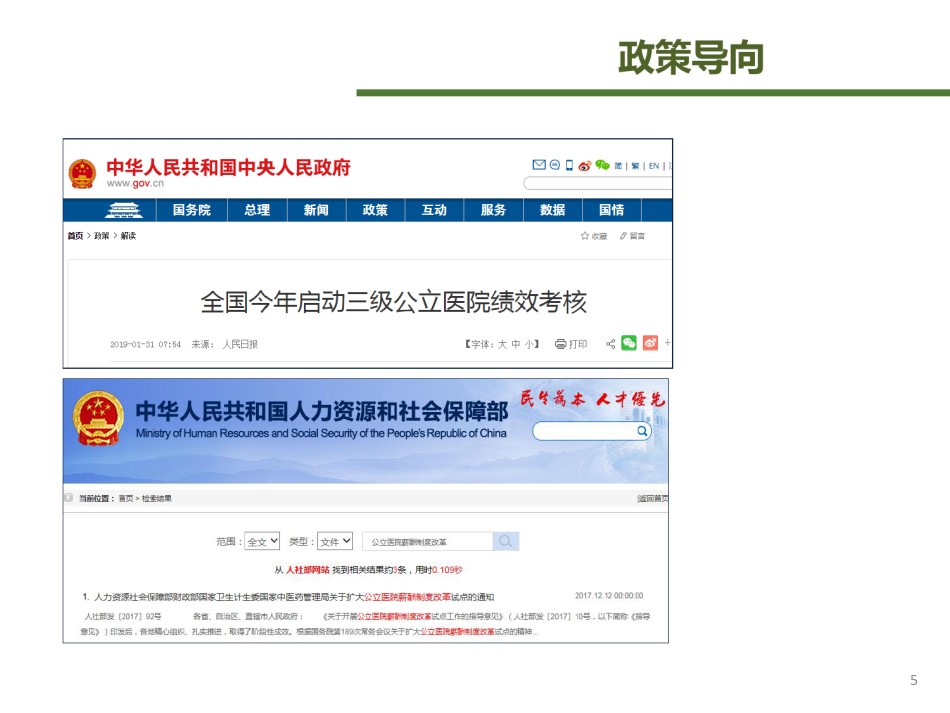Image resolution: width=950 pixels, height=713 pixels.
Task: Click the mobile phone icon in gov.cn header
Action: pos(569,165)
